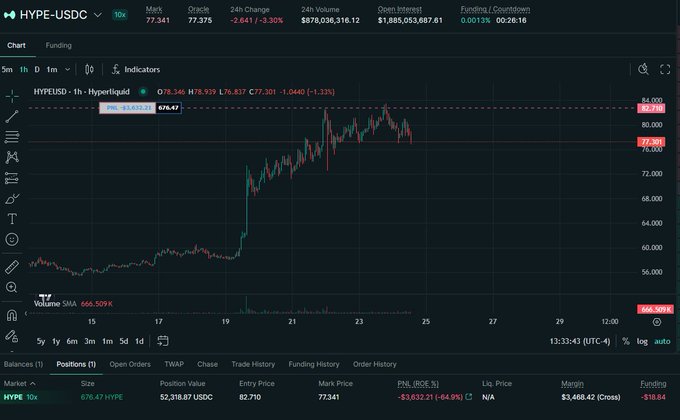This screenshot has height=420, width=680.
Task: Set chart range to 1y
Action: (x=56, y=341)
